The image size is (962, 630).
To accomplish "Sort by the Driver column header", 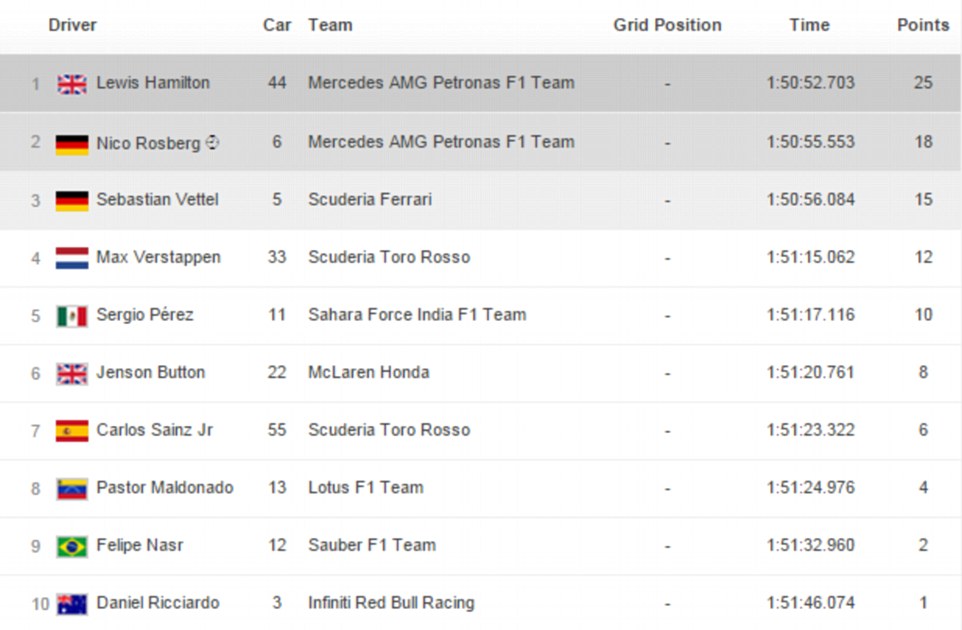I will click(x=72, y=25).
